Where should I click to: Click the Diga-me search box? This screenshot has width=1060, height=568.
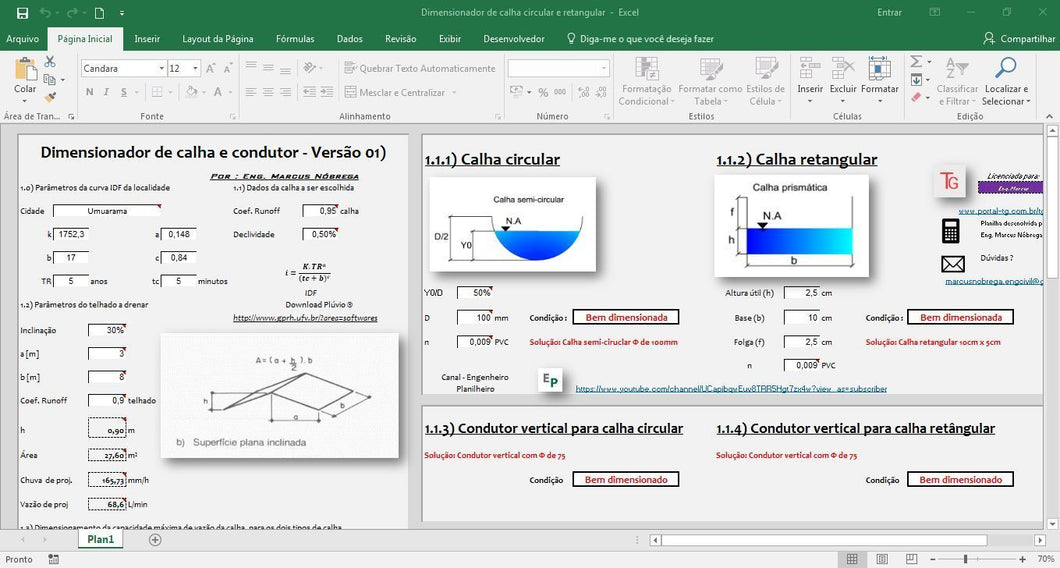pos(640,39)
